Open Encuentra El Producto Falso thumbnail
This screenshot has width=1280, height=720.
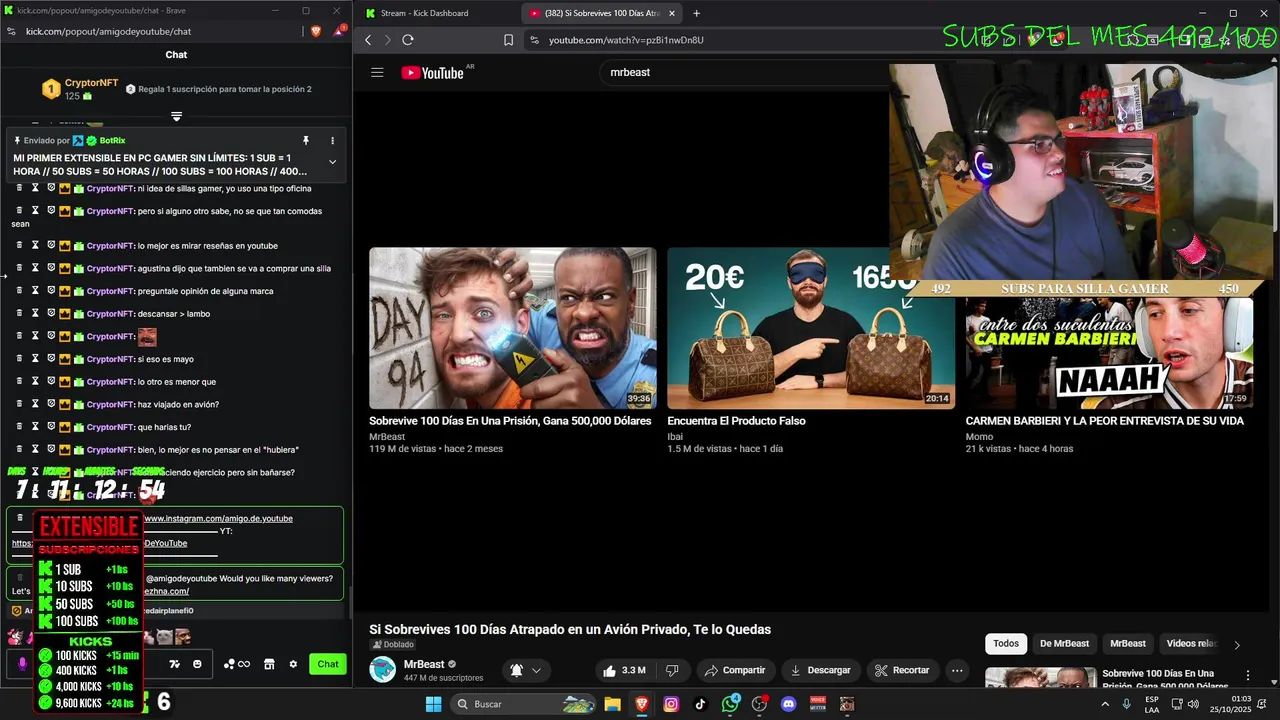(811, 328)
